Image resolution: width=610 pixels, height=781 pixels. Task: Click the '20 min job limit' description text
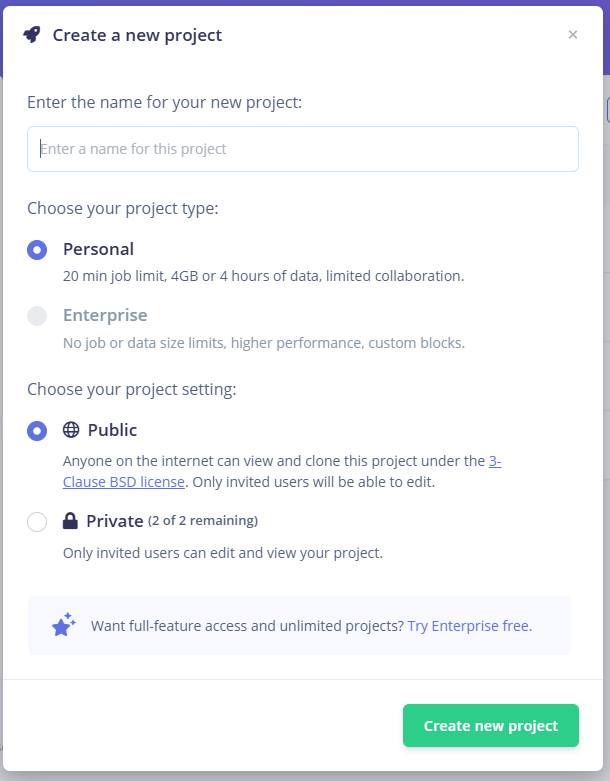pyautogui.click(x=263, y=276)
